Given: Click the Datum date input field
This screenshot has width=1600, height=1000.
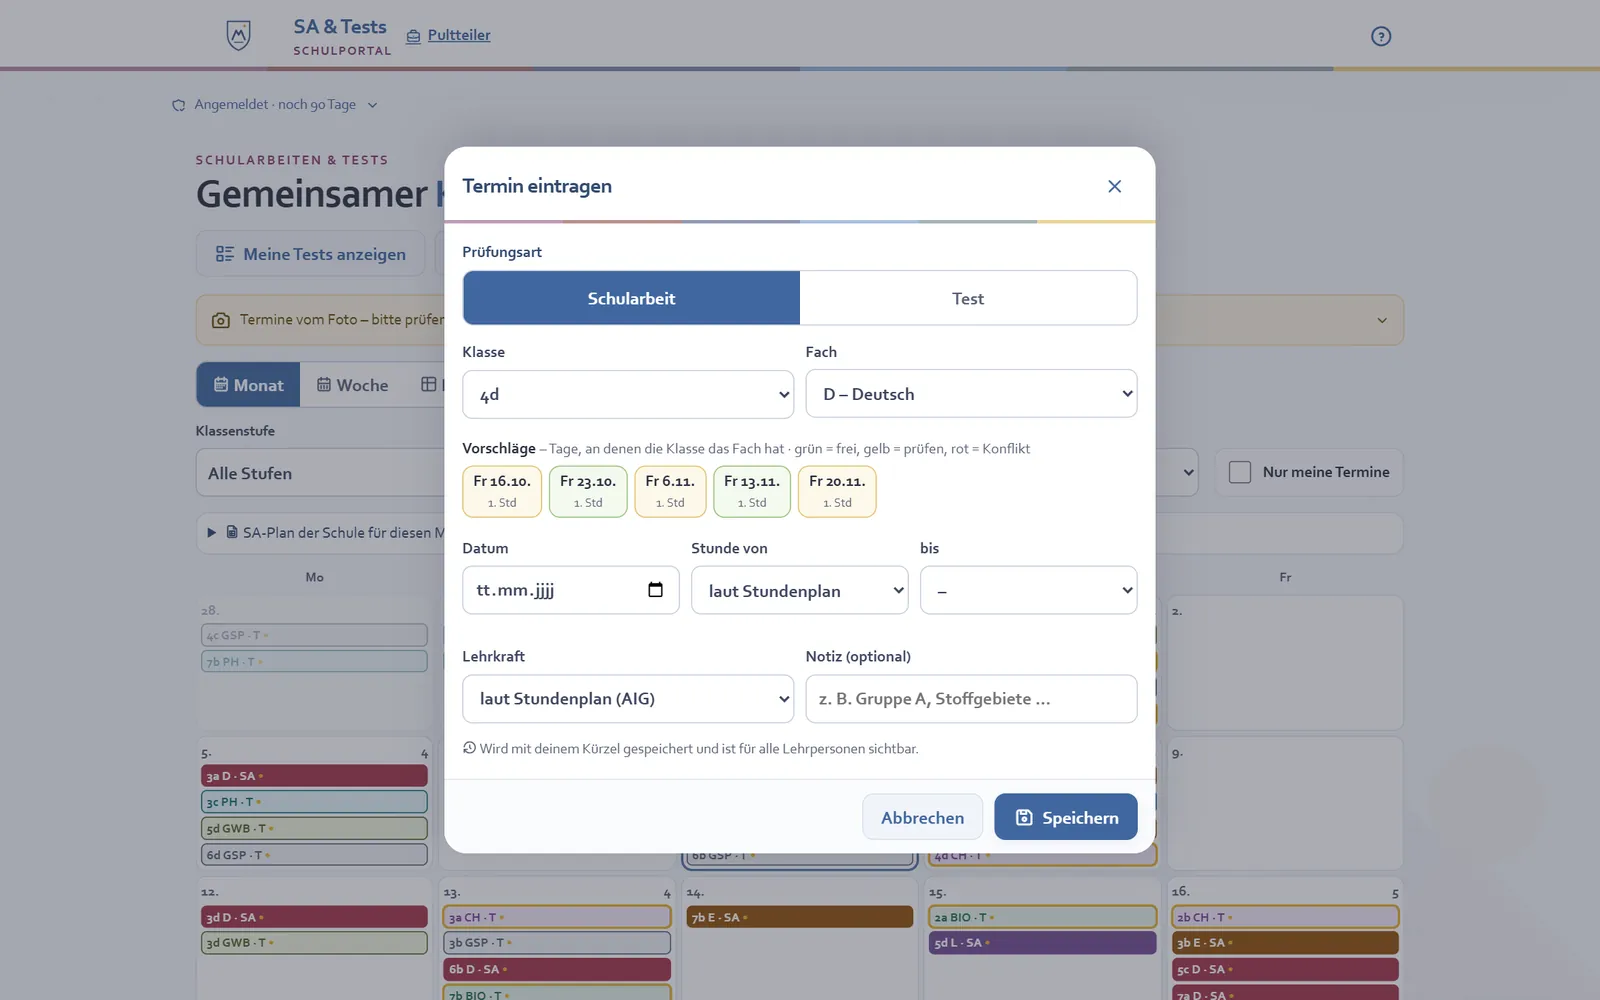Looking at the screenshot, I should (570, 590).
